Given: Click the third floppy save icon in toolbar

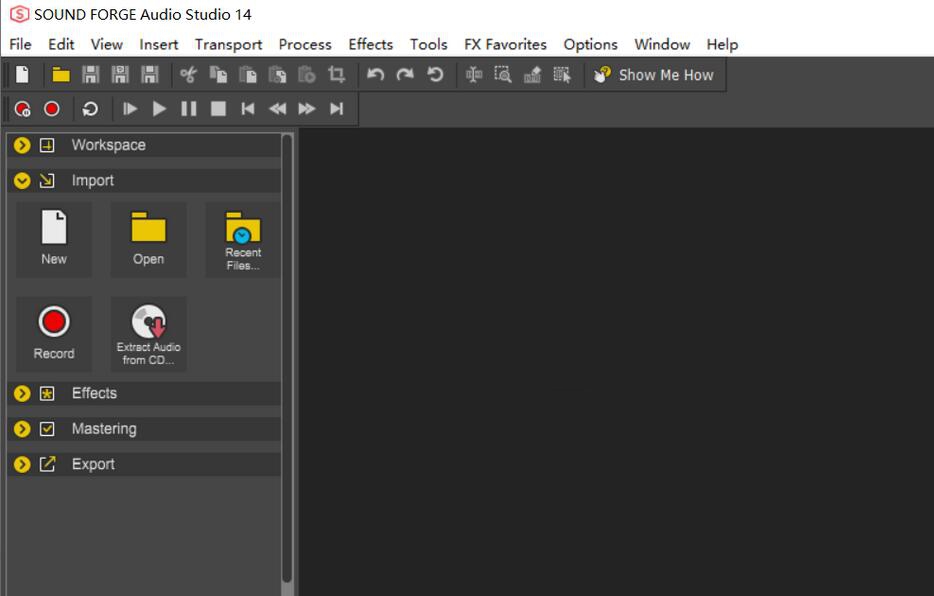Looking at the screenshot, I should click(150, 74).
